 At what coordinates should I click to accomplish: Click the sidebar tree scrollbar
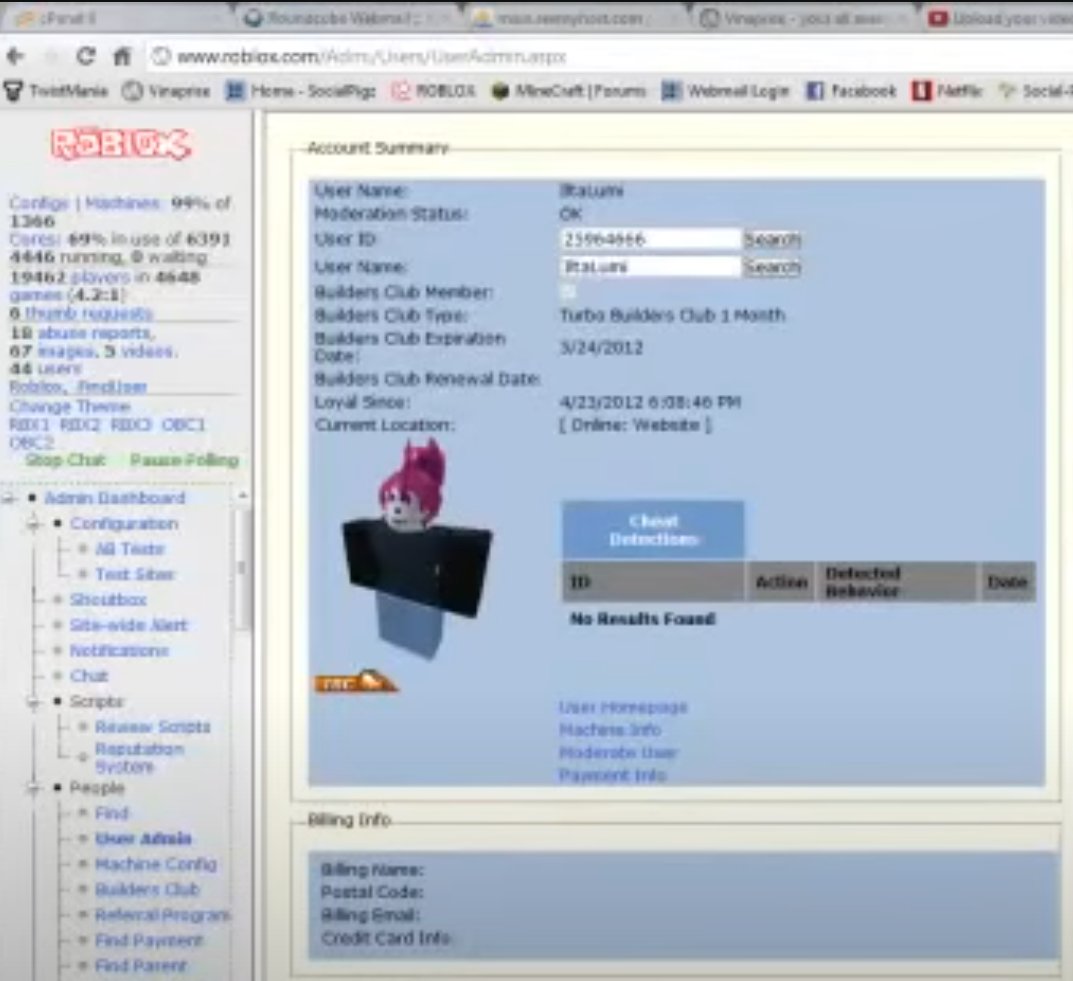coord(242,568)
